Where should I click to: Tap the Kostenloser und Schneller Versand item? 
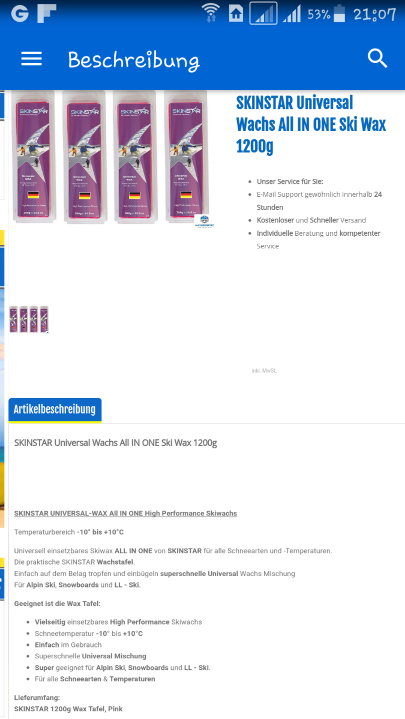point(311,220)
